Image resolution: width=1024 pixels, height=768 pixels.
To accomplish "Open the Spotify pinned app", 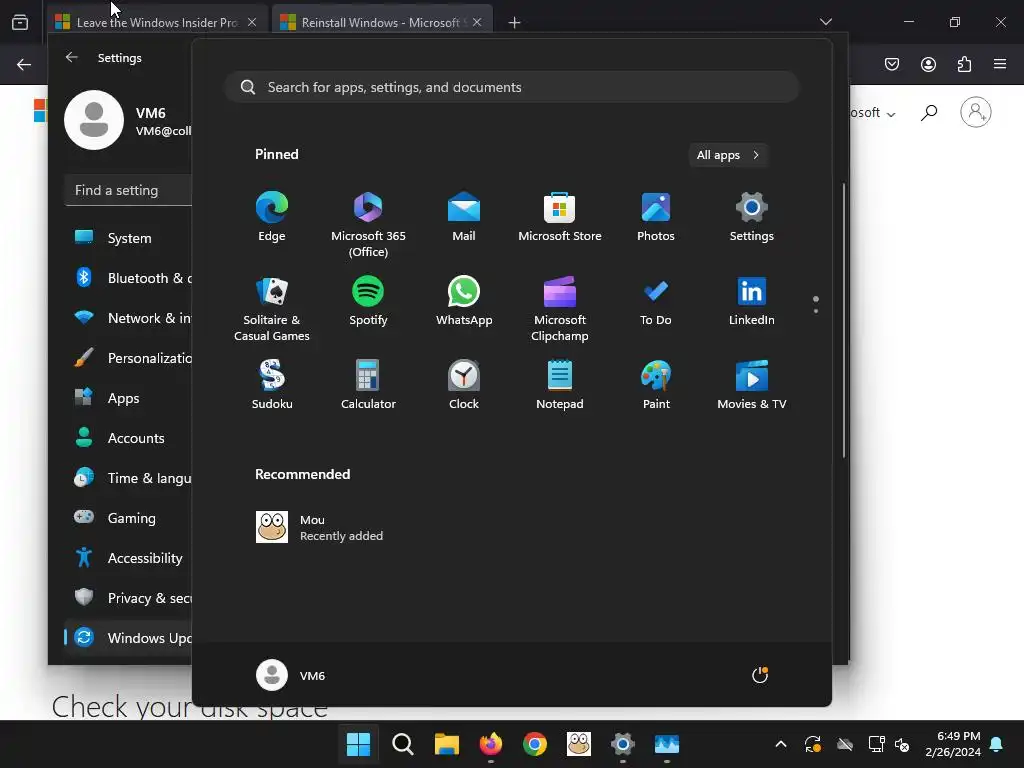I will [x=368, y=301].
